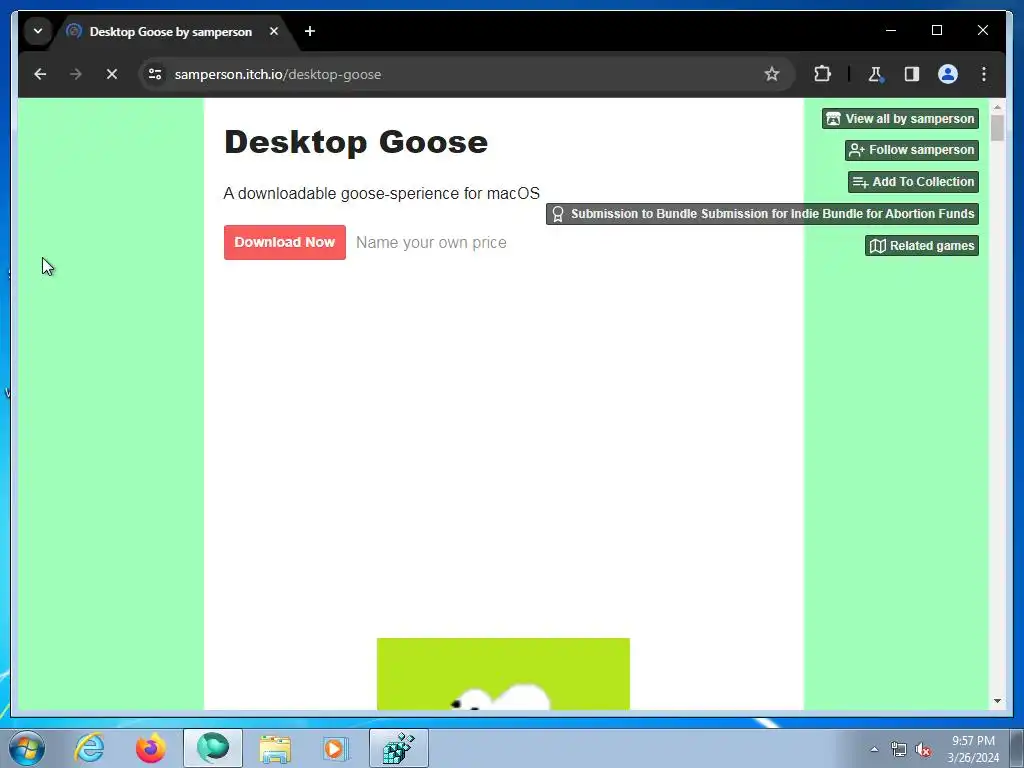Click the Download Now button
Viewport: 1024px width, 768px height.
(x=285, y=242)
